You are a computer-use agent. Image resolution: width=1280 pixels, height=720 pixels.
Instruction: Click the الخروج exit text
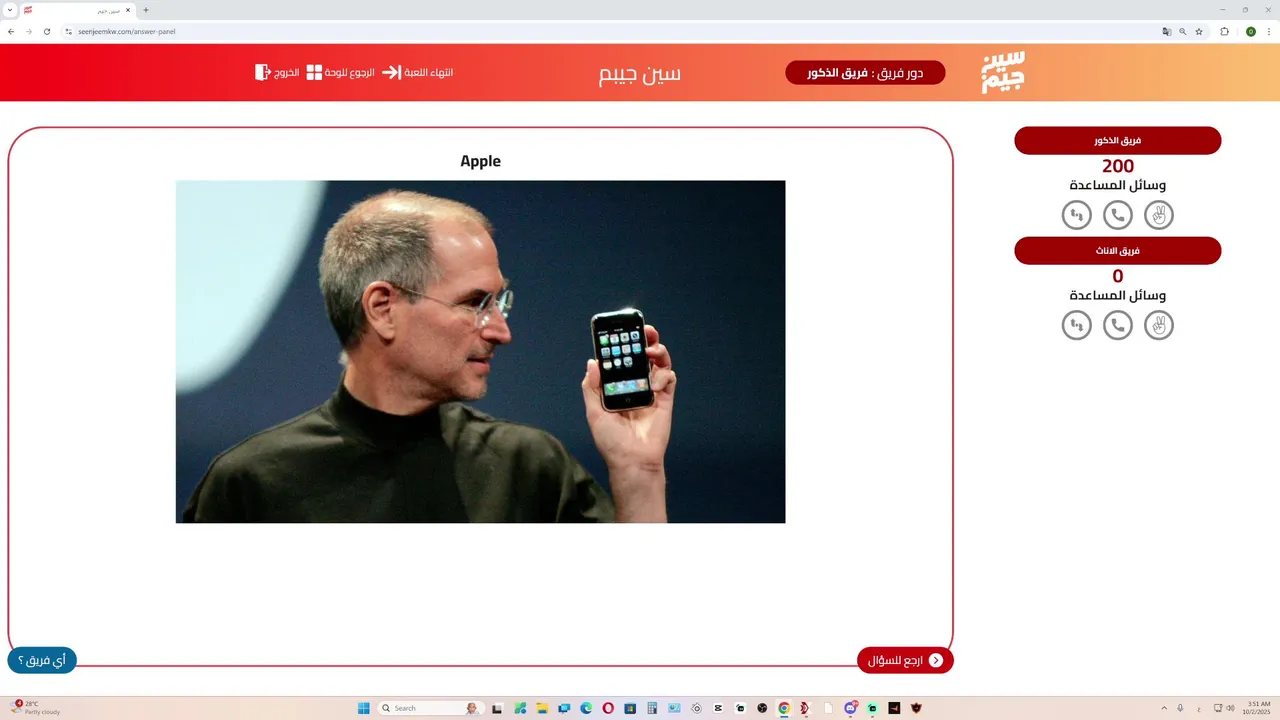click(287, 73)
